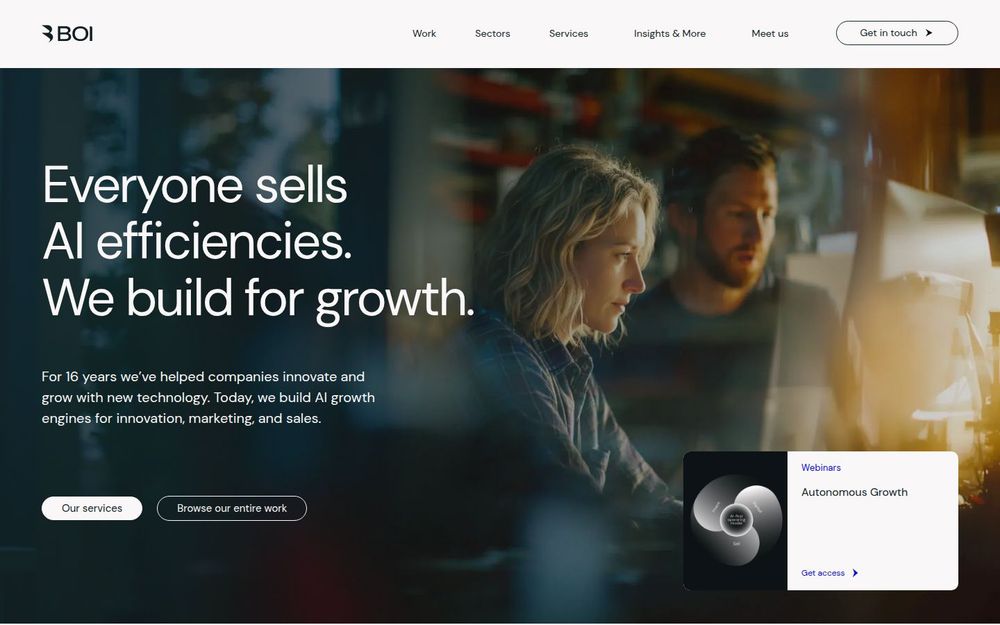Click the Get access link

tap(823, 573)
